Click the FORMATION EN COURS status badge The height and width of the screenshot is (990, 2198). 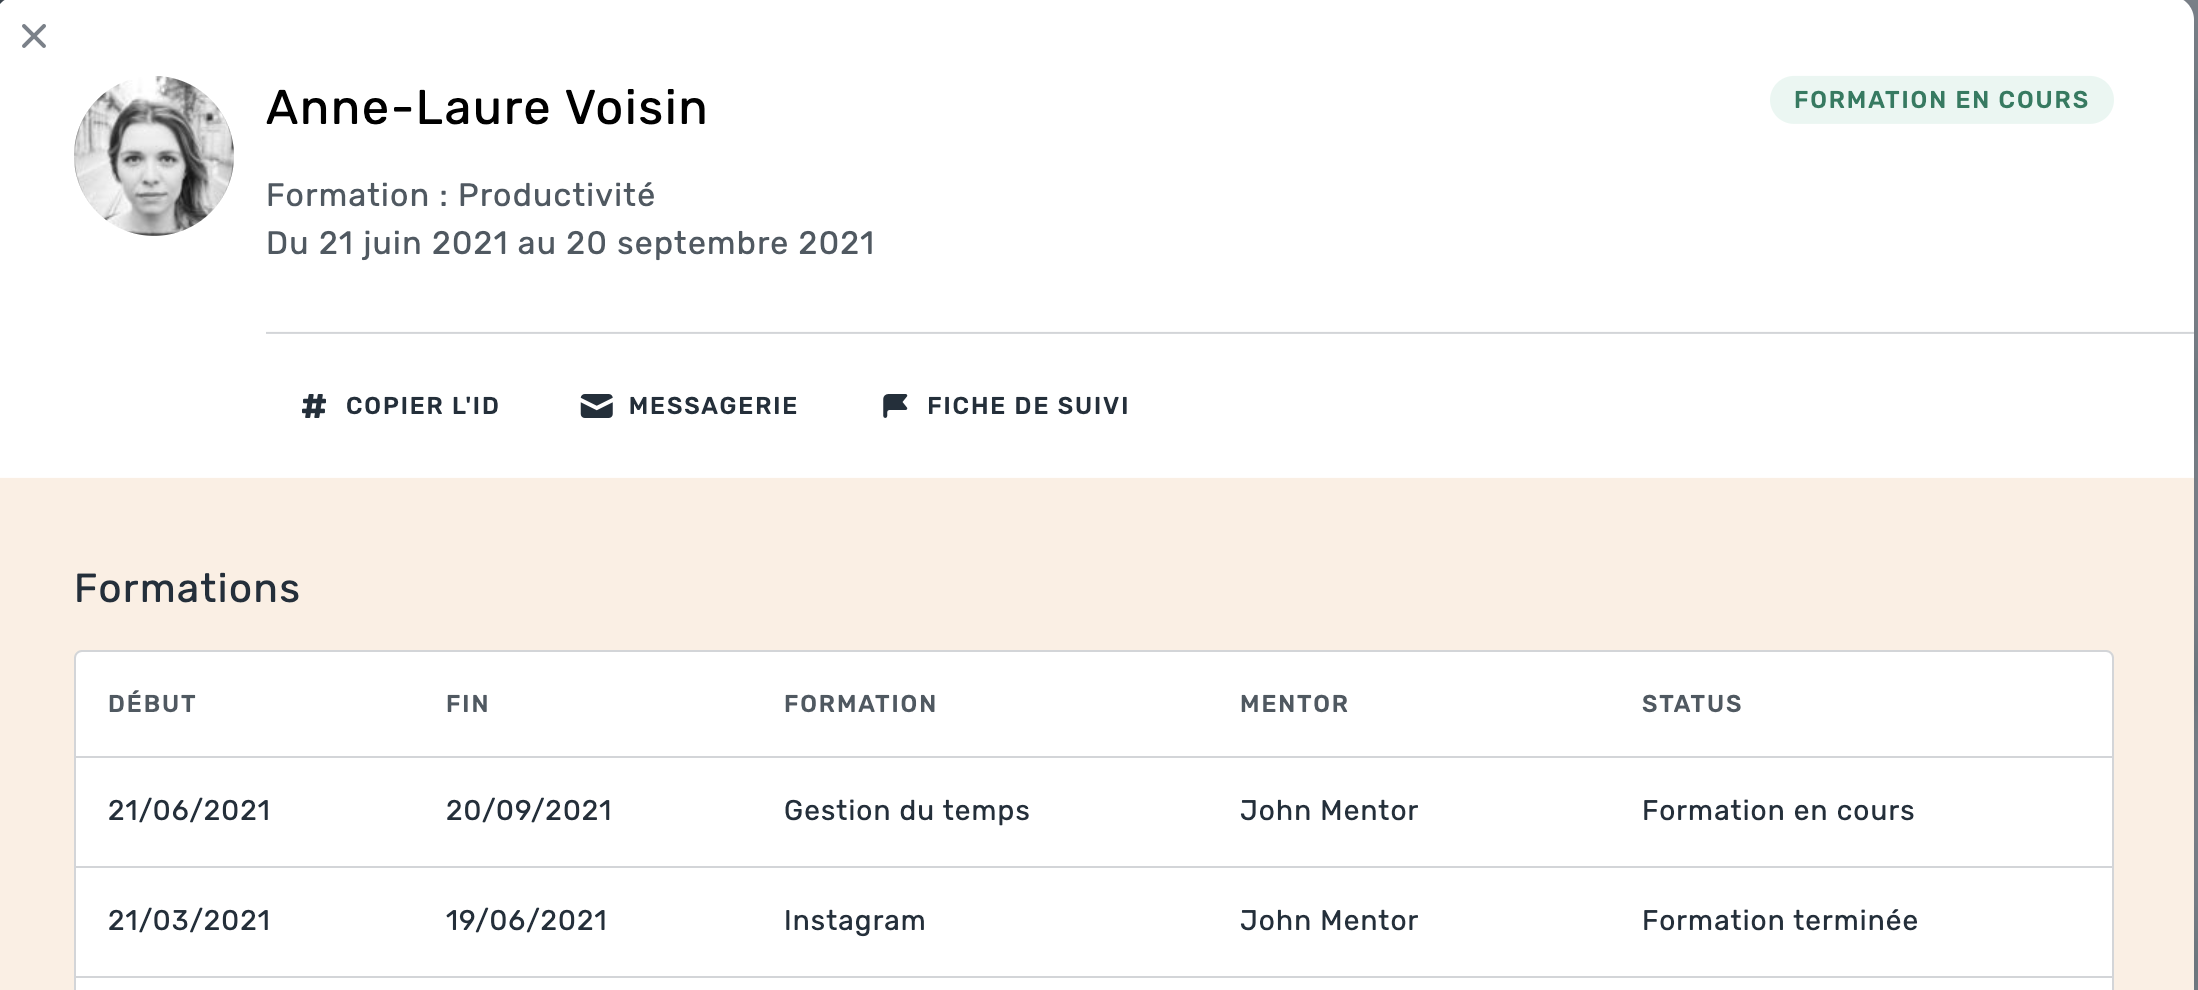click(x=1941, y=100)
